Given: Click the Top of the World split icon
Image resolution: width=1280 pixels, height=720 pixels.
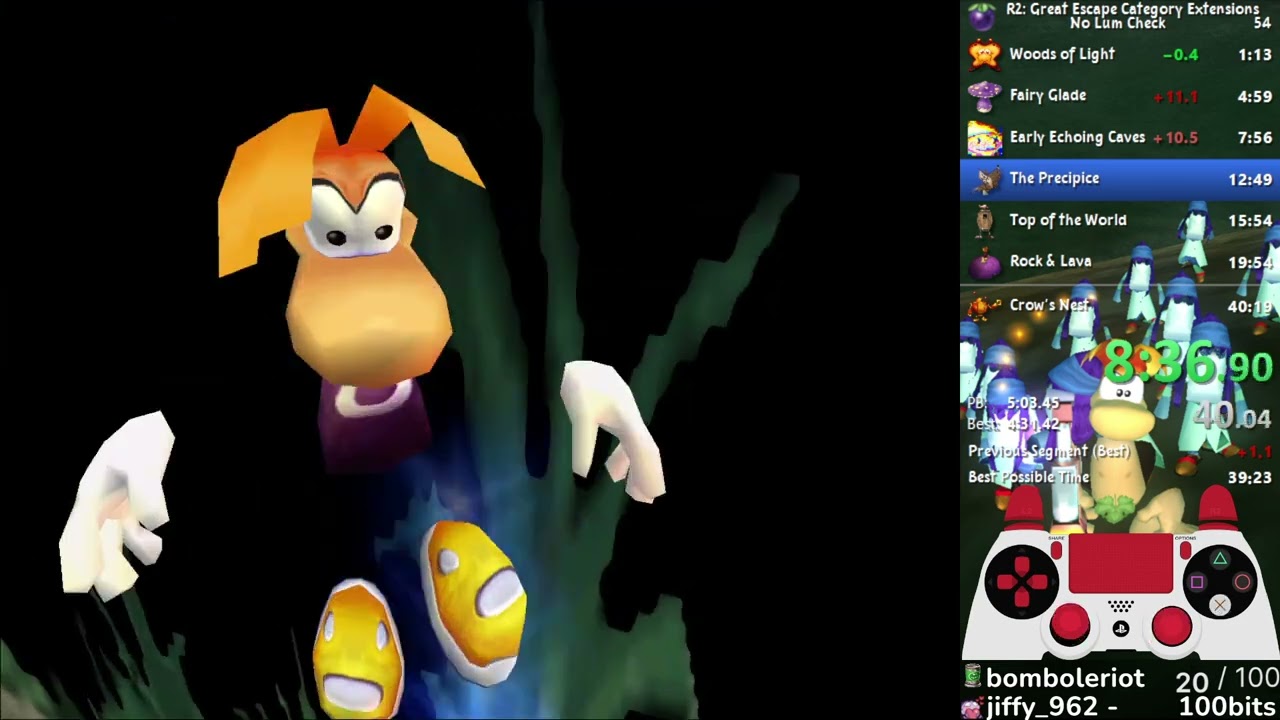Looking at the screenshot, I should coord(985,221).
